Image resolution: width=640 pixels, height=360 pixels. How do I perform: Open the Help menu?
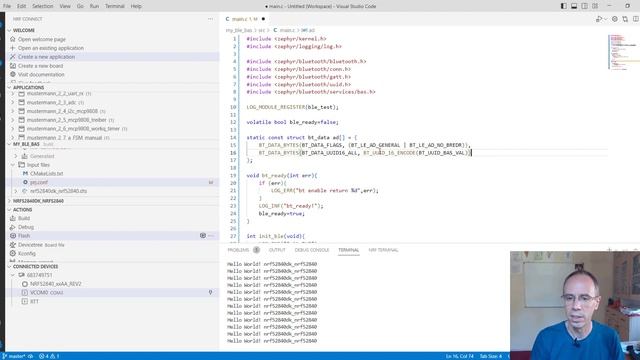click(x=136, y=6)
